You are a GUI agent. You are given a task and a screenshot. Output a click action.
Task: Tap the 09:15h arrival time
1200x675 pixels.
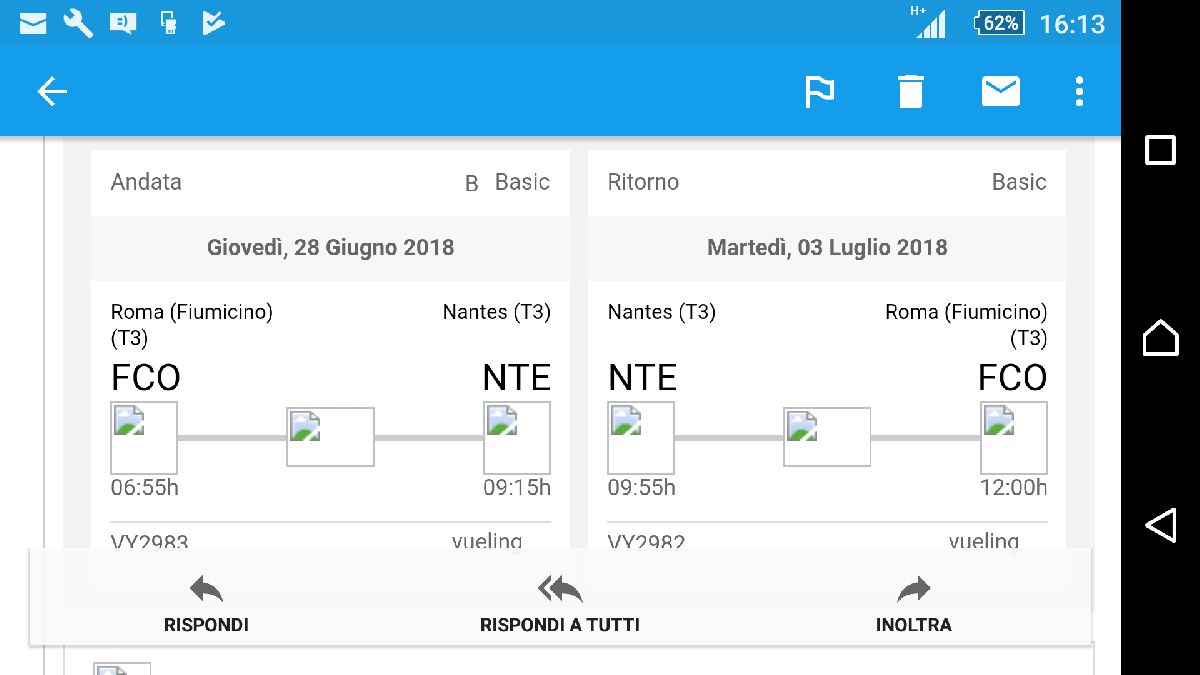[517, 488]
